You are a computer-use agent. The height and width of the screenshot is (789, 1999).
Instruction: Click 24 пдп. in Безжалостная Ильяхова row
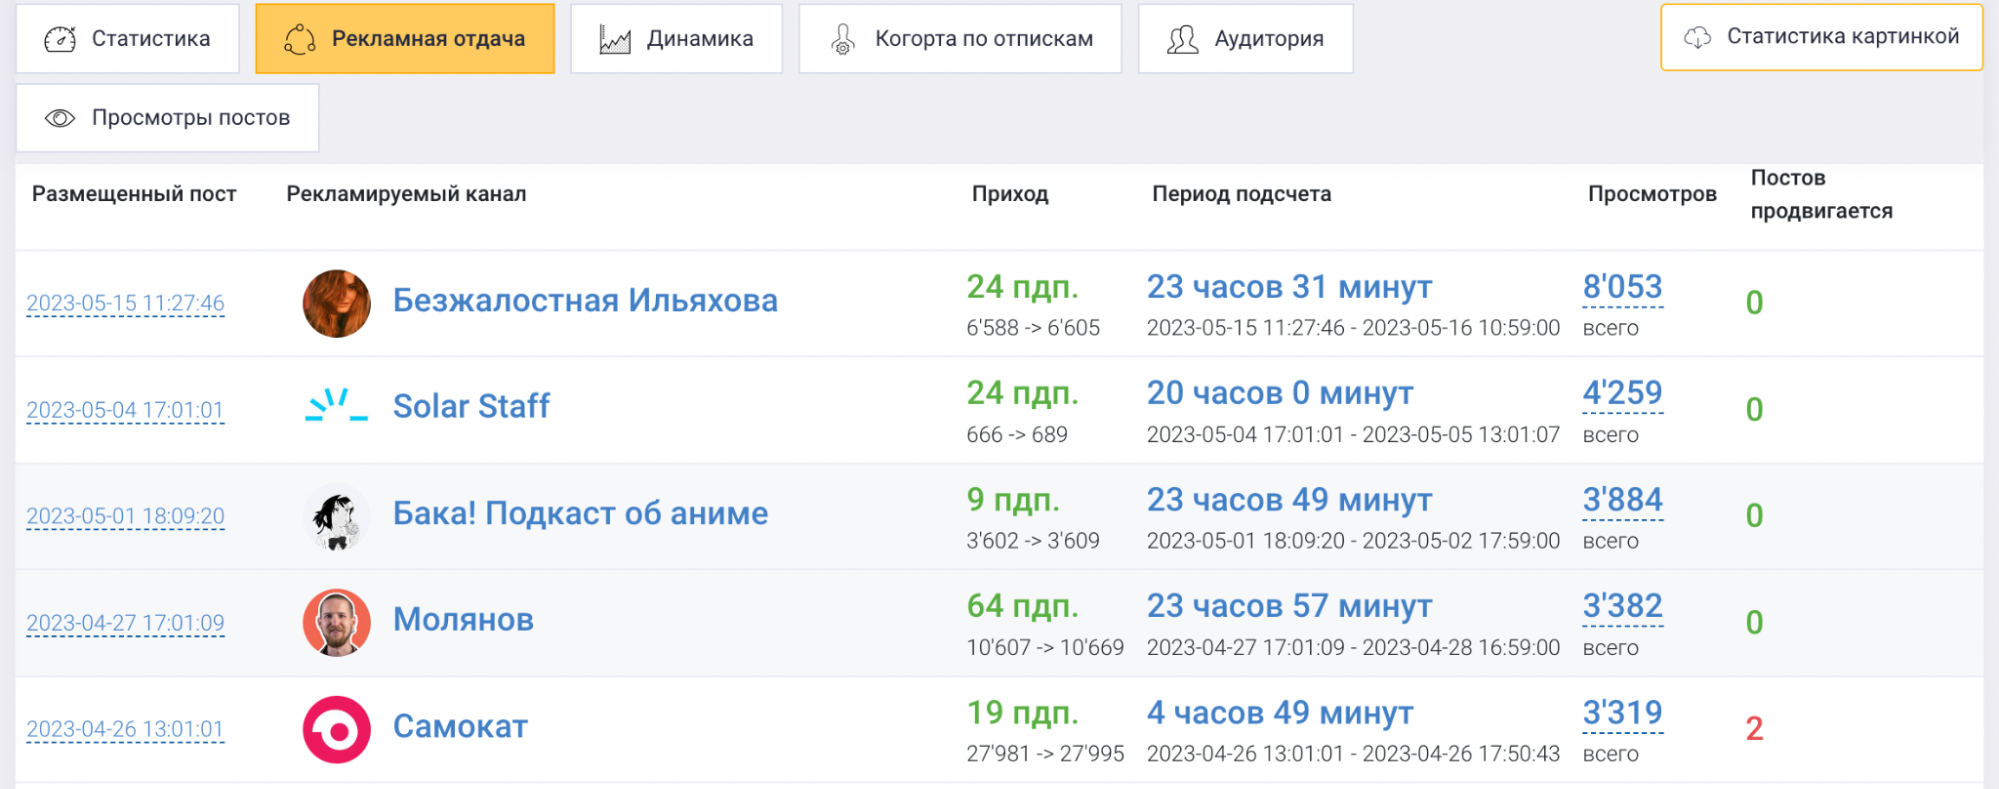click(1022, 287)
